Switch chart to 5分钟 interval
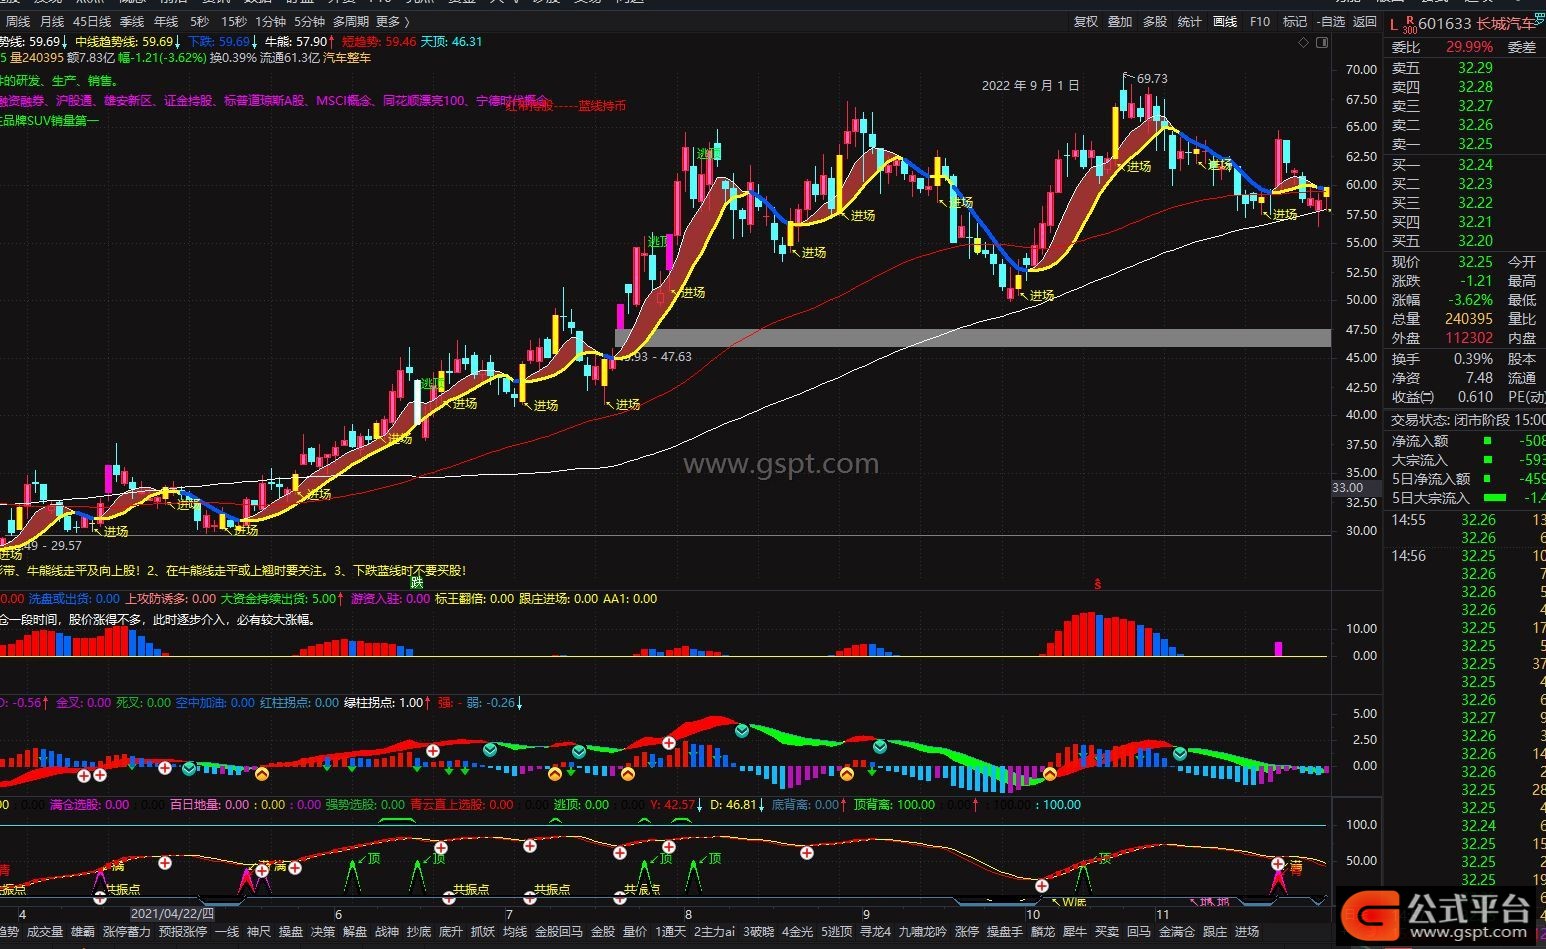This screenshot has width=1546, height=949. [309, 21]
